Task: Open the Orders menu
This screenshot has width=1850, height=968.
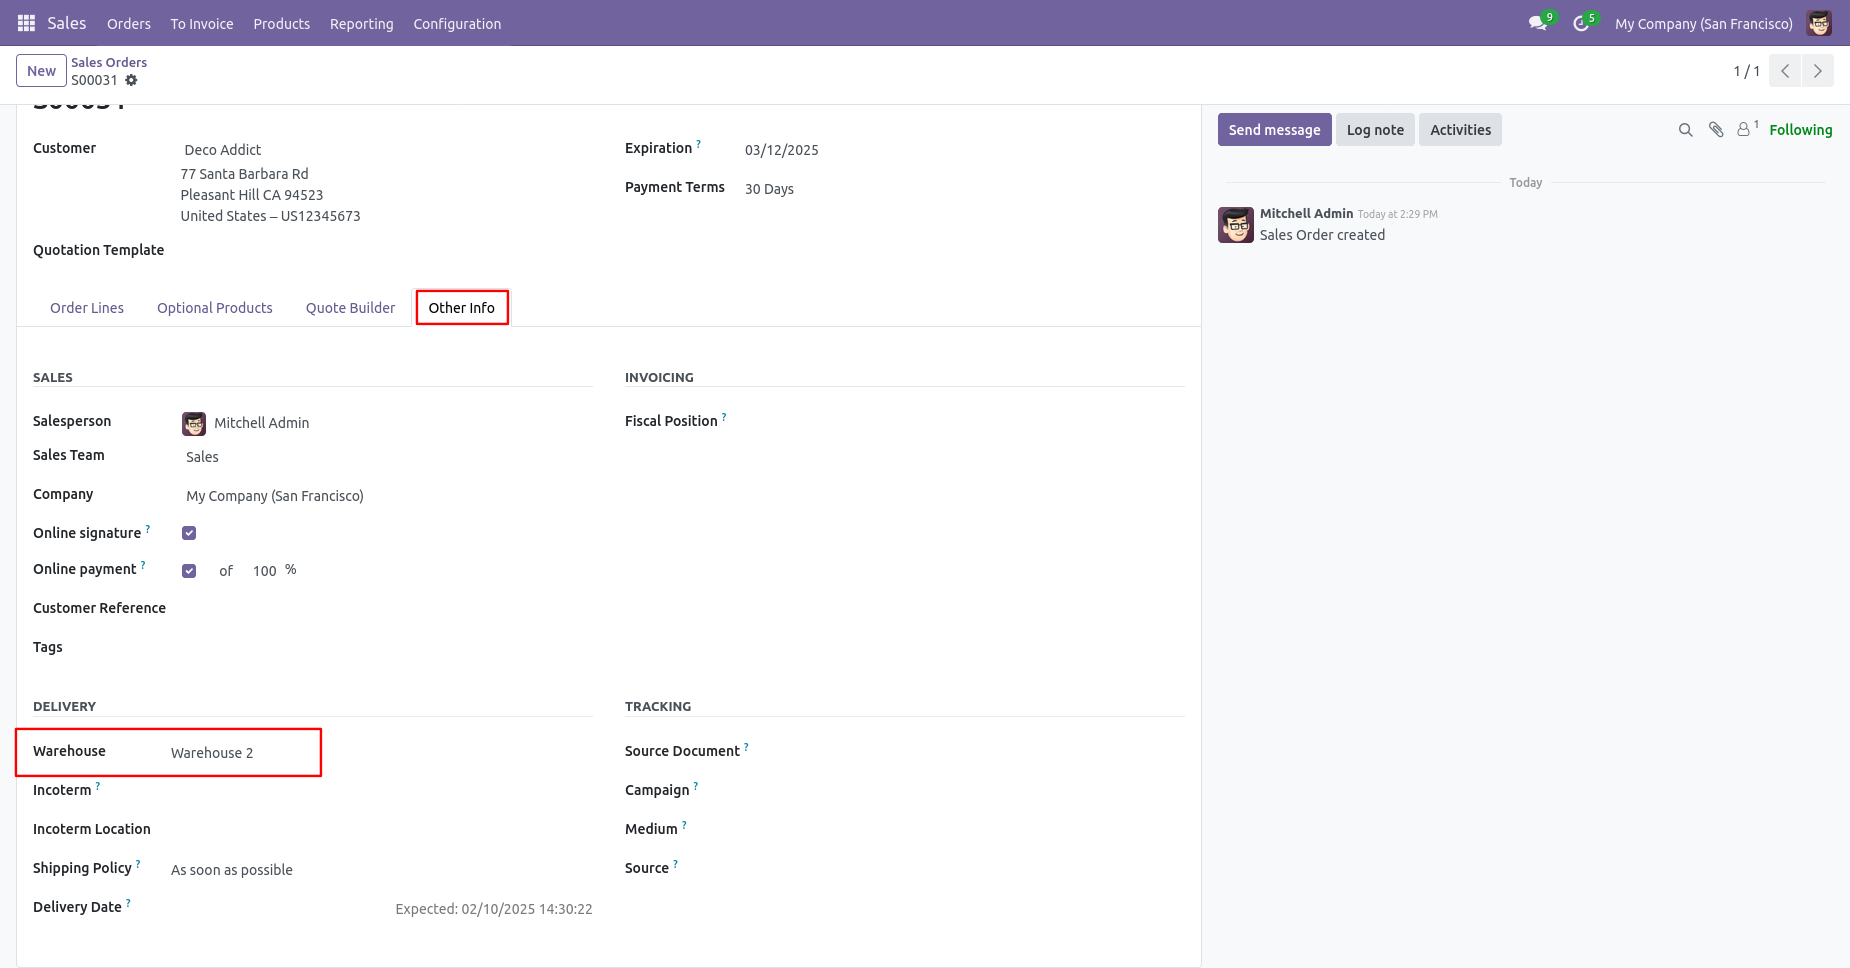Action: 129,23
